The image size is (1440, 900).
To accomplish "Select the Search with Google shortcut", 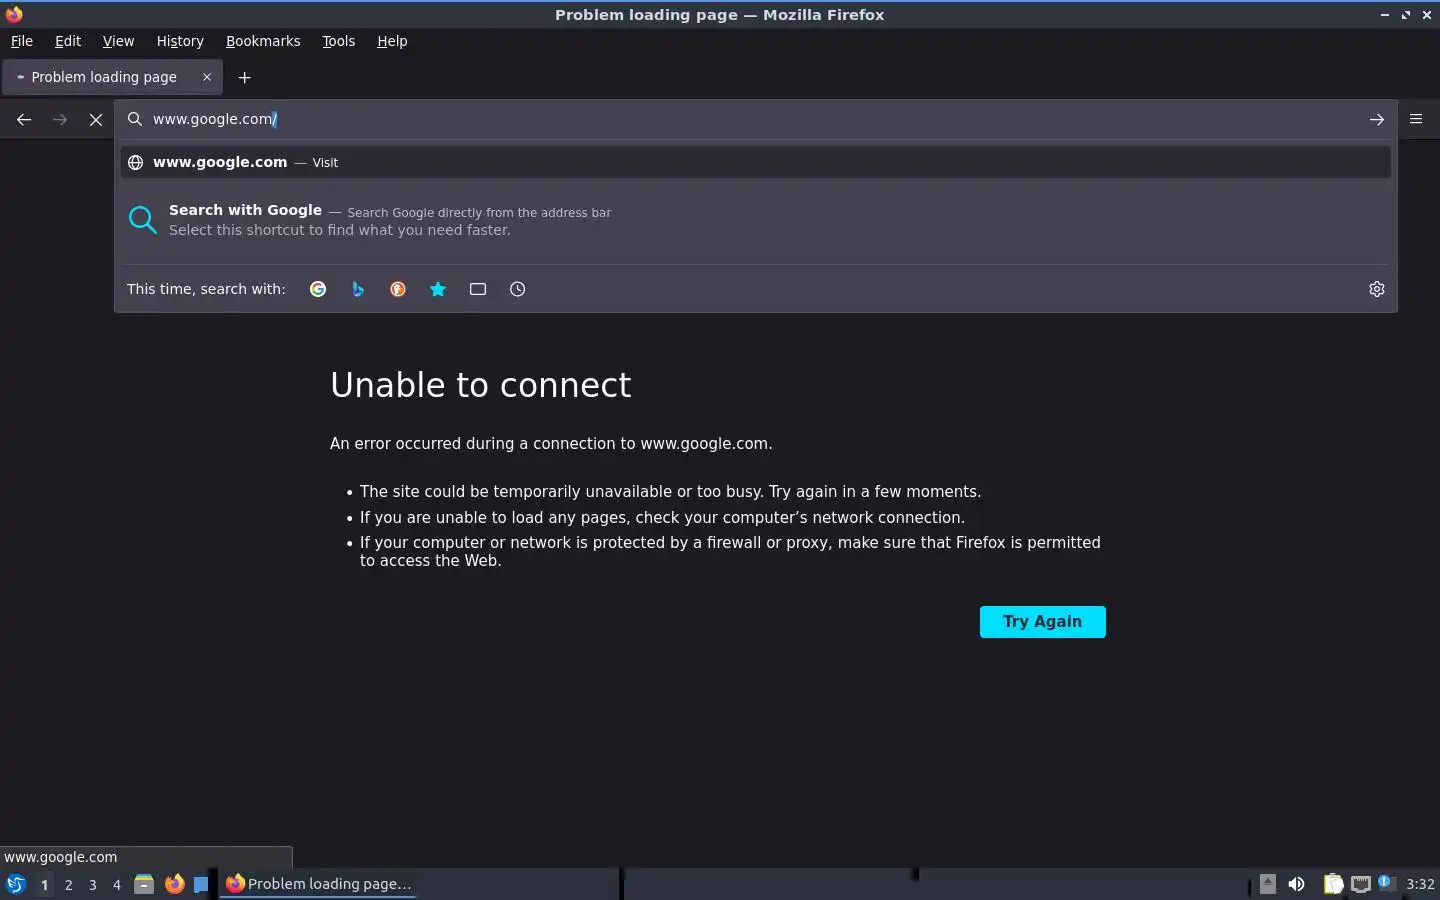I will tap(756, 220).
